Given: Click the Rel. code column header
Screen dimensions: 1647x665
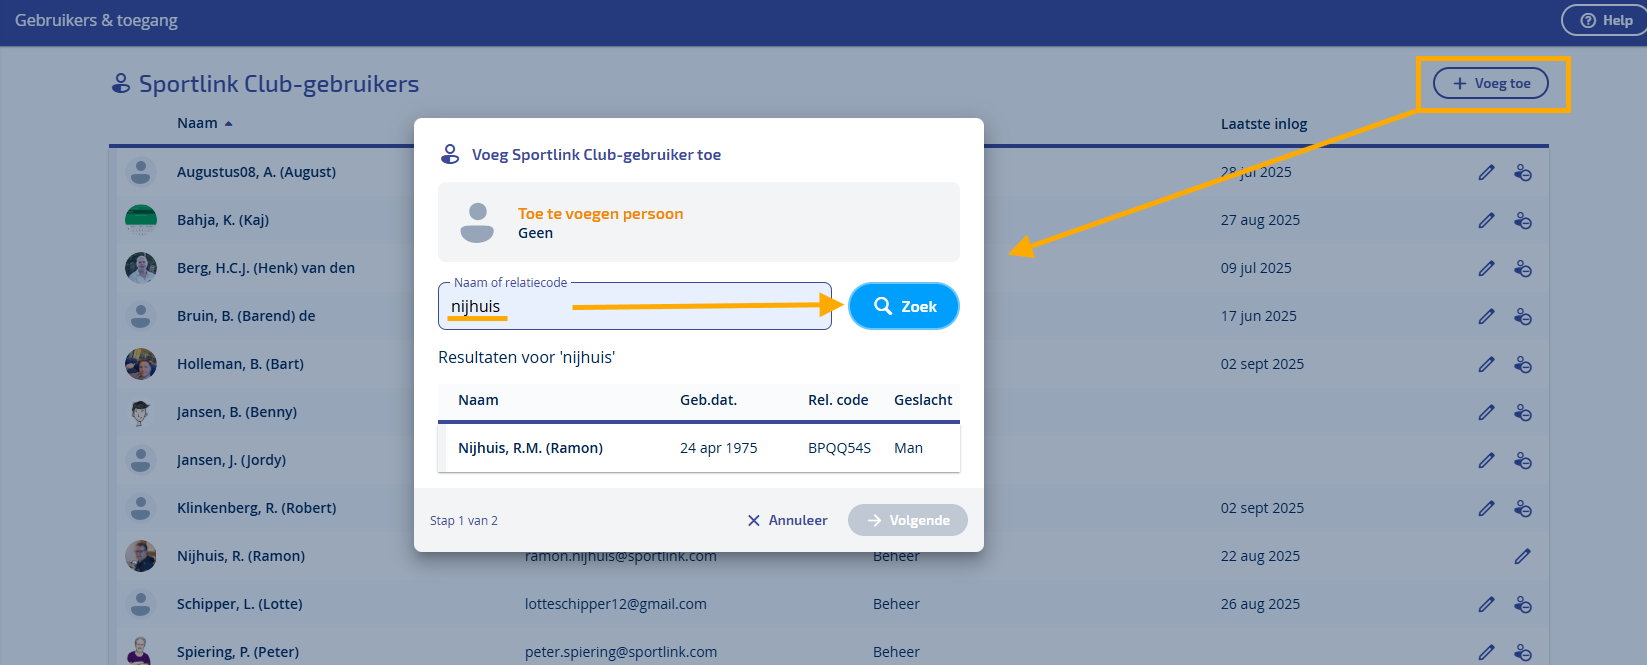Looking at the screenshot, I should [x=838, y=400].
